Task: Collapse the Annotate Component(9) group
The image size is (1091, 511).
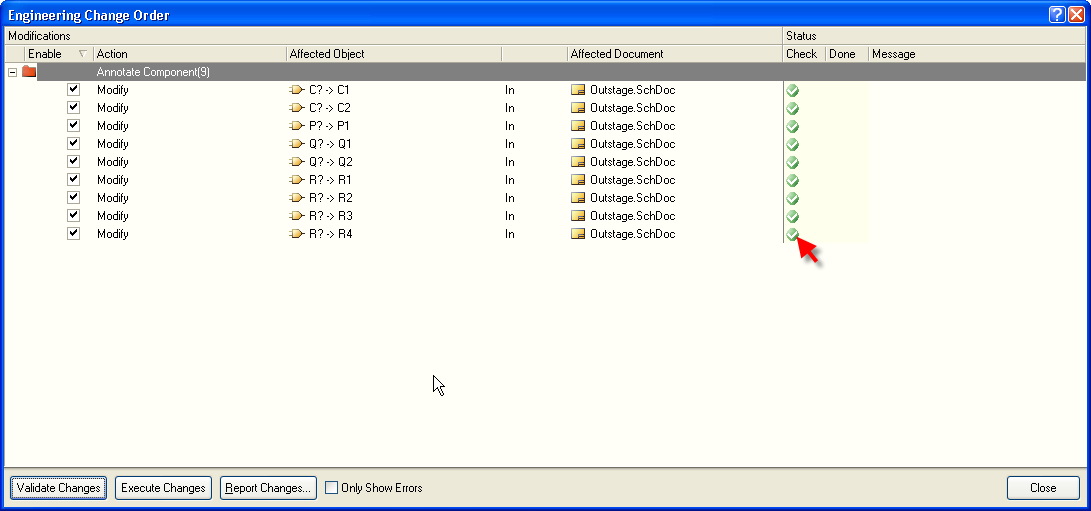Action: (13, 72)
